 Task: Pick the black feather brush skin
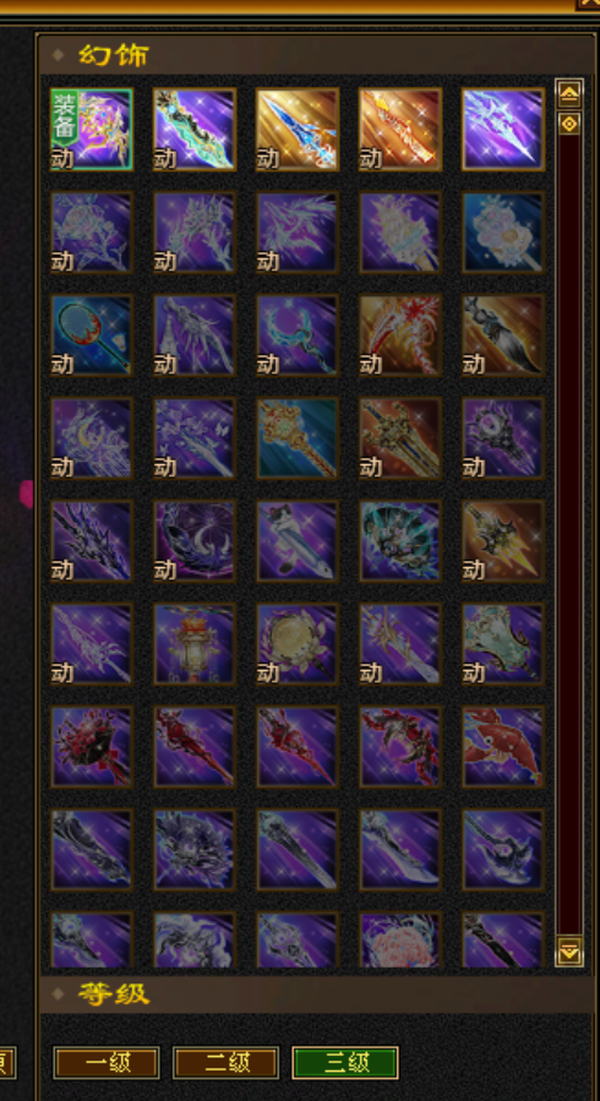(x=503, y=336)
